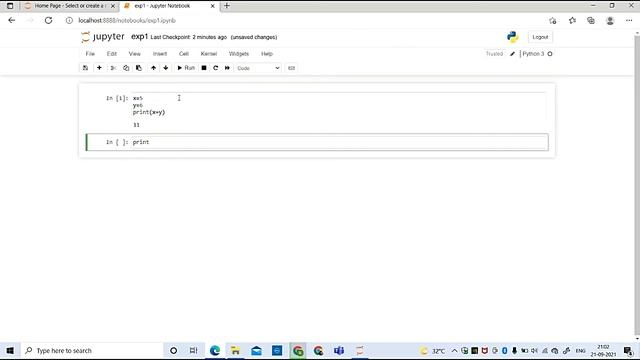
Task: Go back in browser history
Action: click(11, 20)
